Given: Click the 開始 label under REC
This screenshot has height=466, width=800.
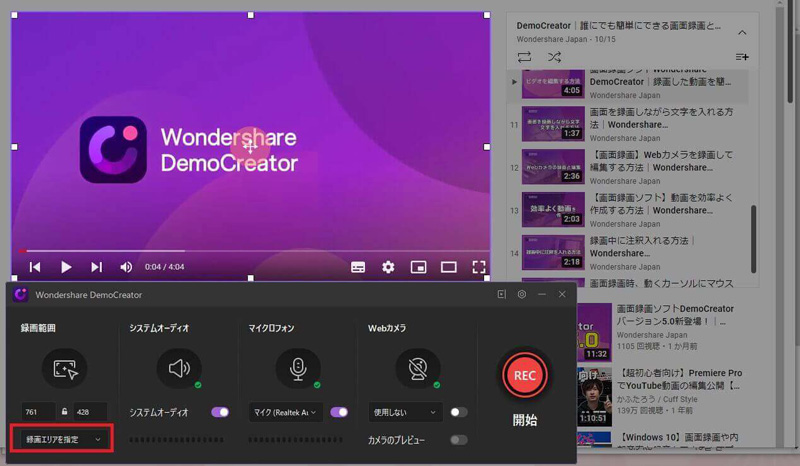Looking at the screenshot, I should click(x=524, y=420).
